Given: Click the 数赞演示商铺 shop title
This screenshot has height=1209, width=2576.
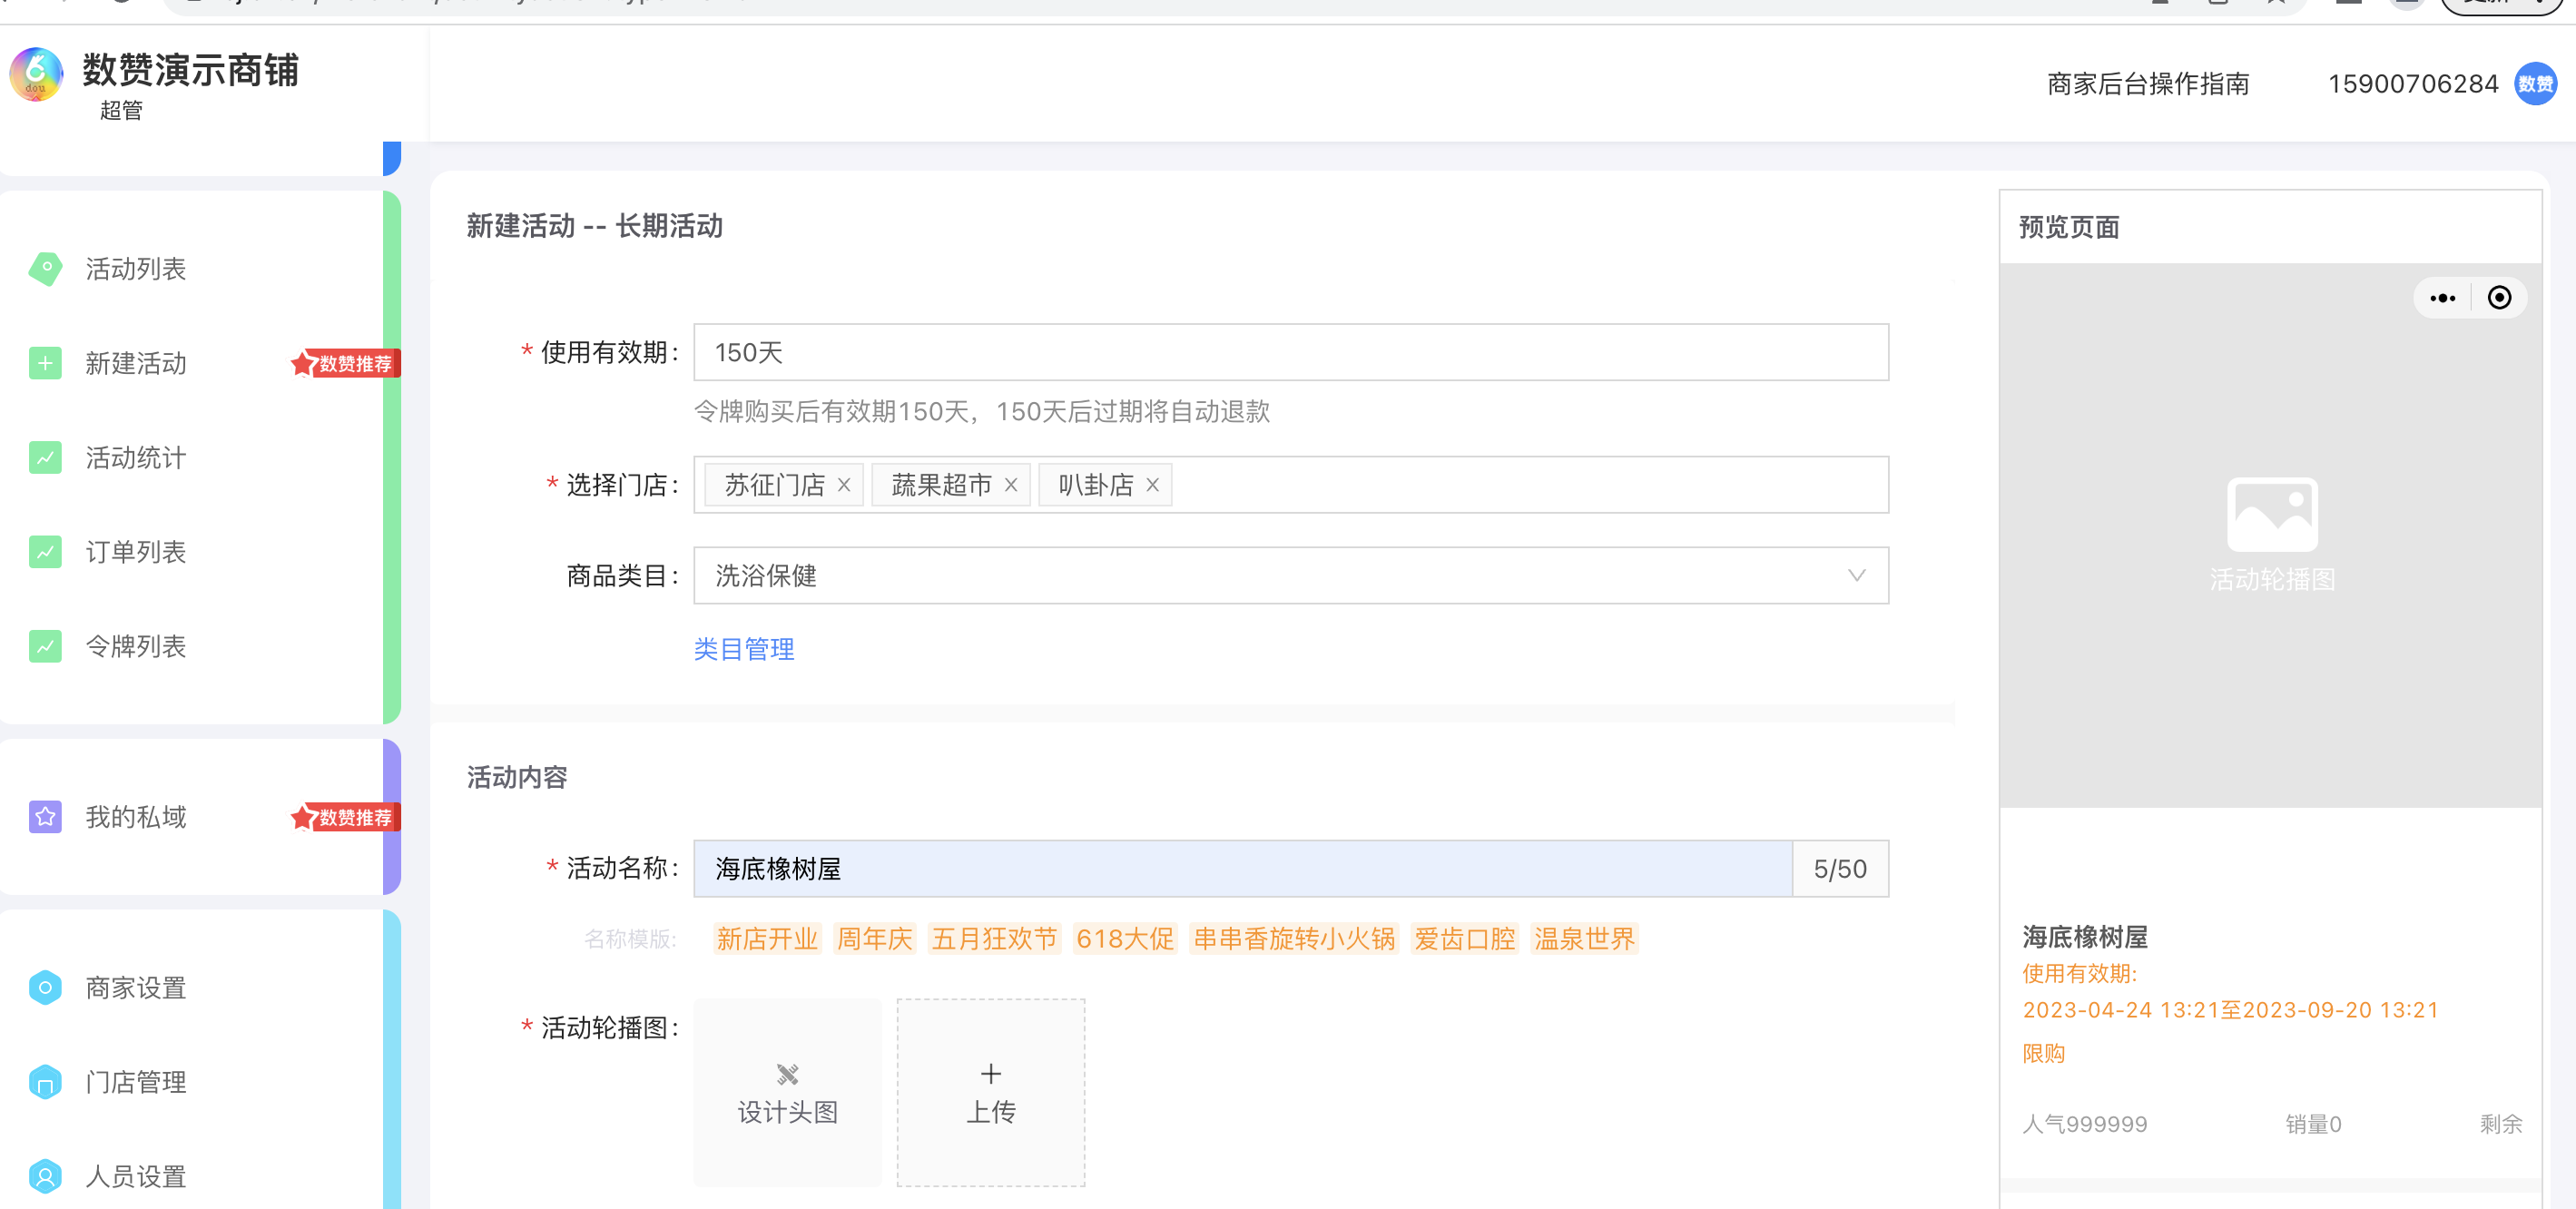Looking at the screenshot, I should [190, 70].
